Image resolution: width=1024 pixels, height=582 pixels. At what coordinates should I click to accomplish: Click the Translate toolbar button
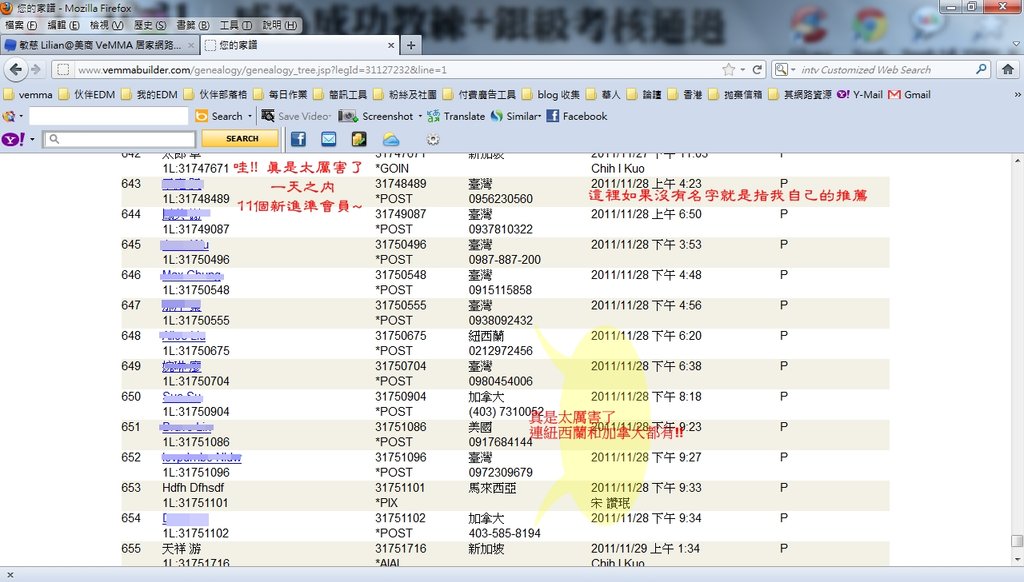pos(456,116)
